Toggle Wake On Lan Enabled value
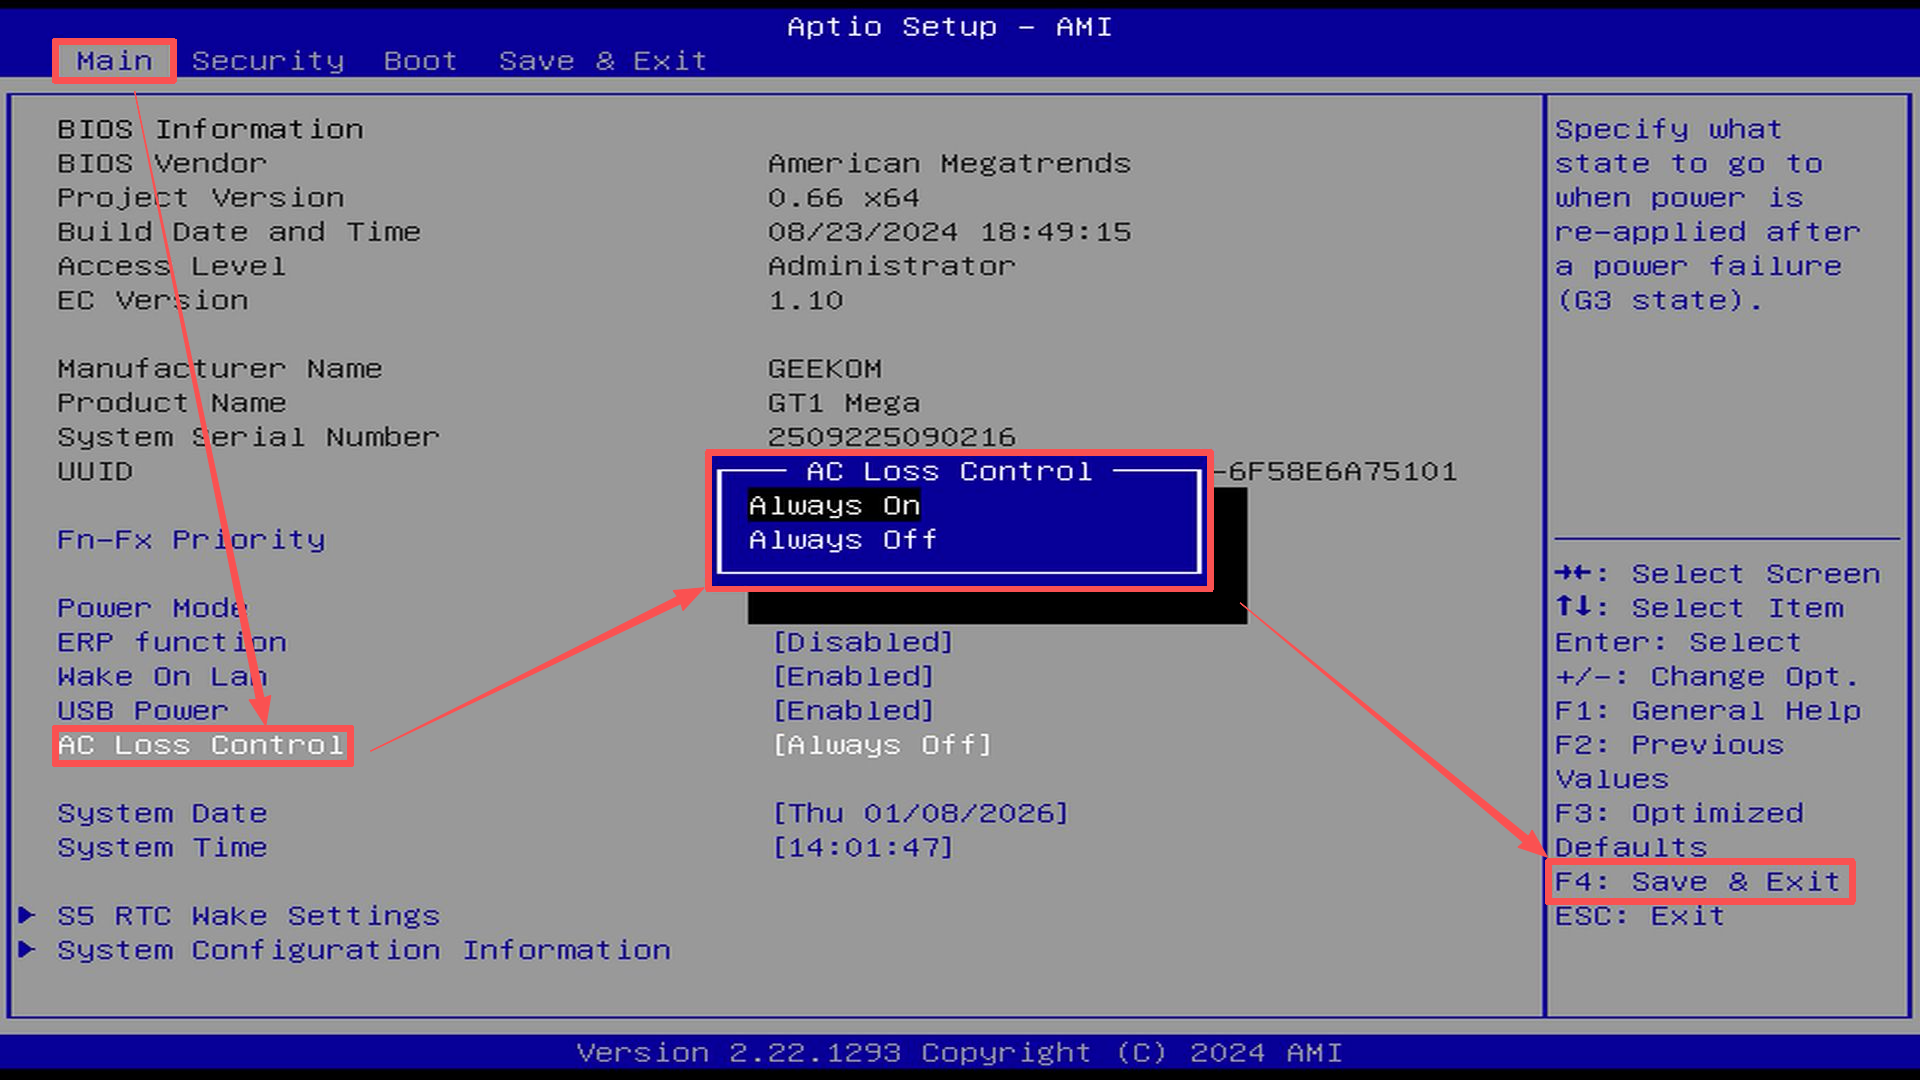 tap(853, 677)
